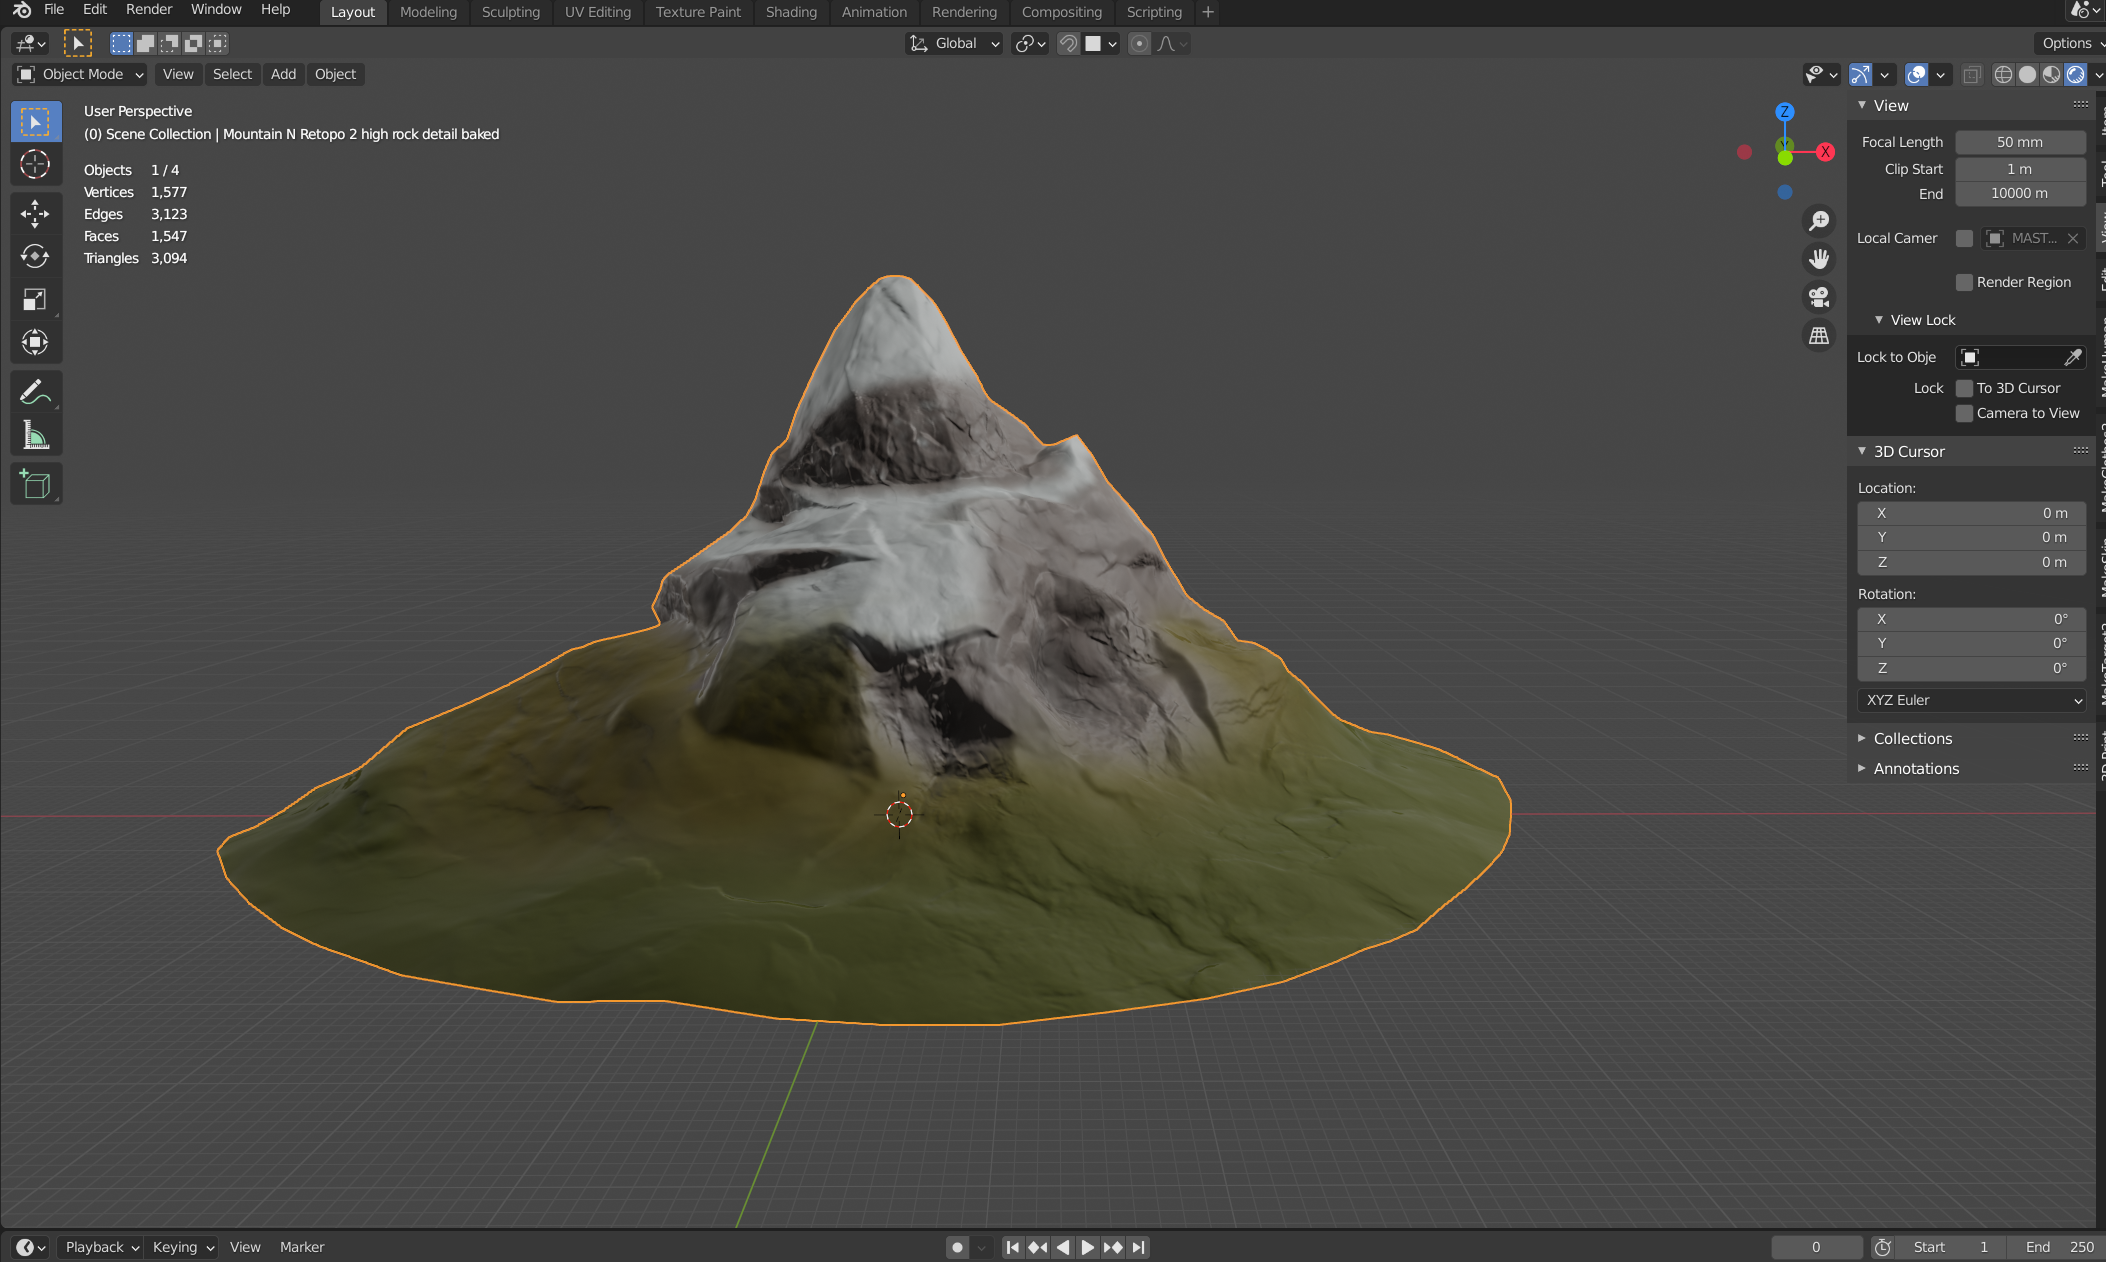Toggle camera view icon in viewport

(x=1819, y=297)
